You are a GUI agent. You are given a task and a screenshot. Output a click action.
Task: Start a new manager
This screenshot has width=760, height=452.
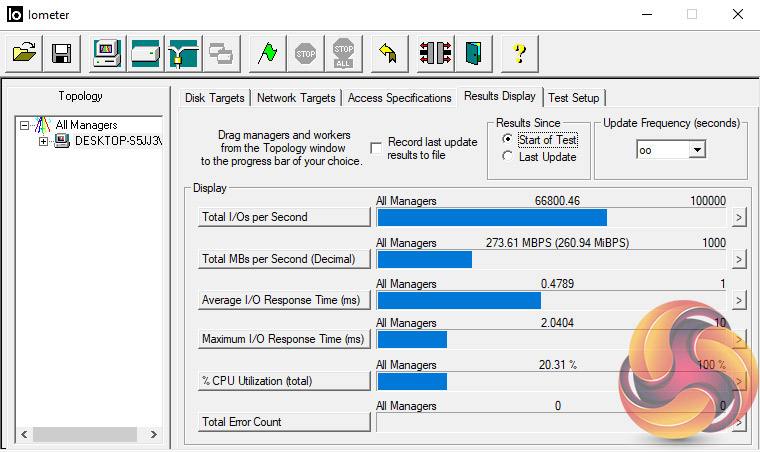pyautogui.click(x=108, y=53)
